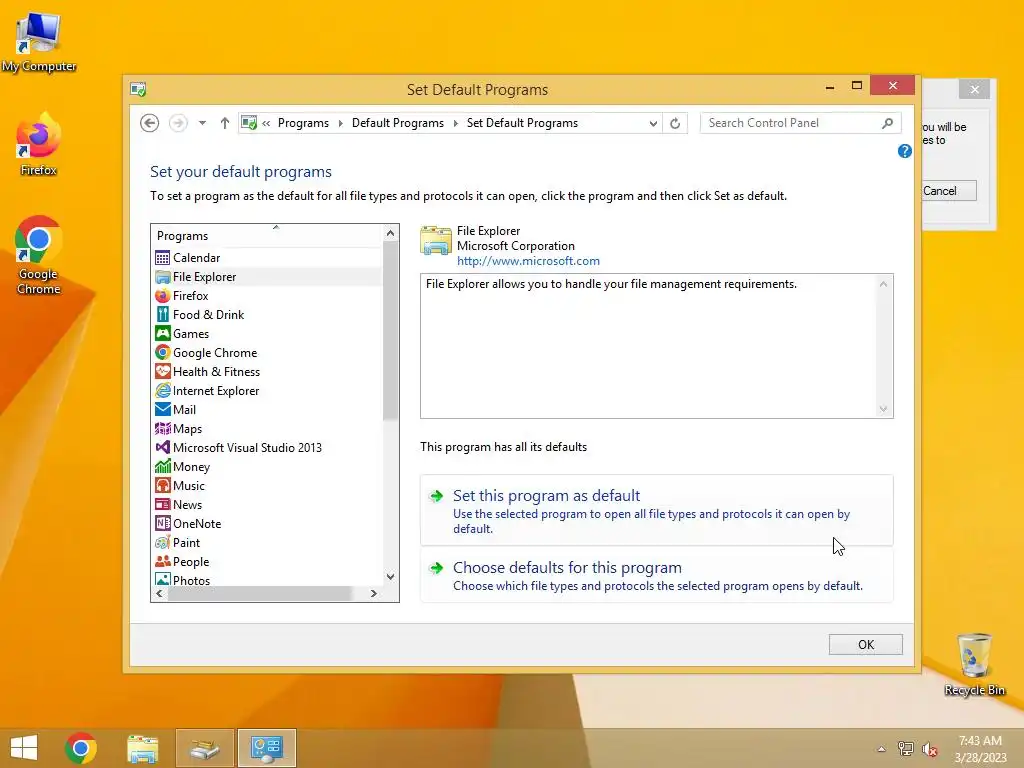Click the Default Programs breadcrumb
Screen dimensions: 1024x768
click(398, 123)
